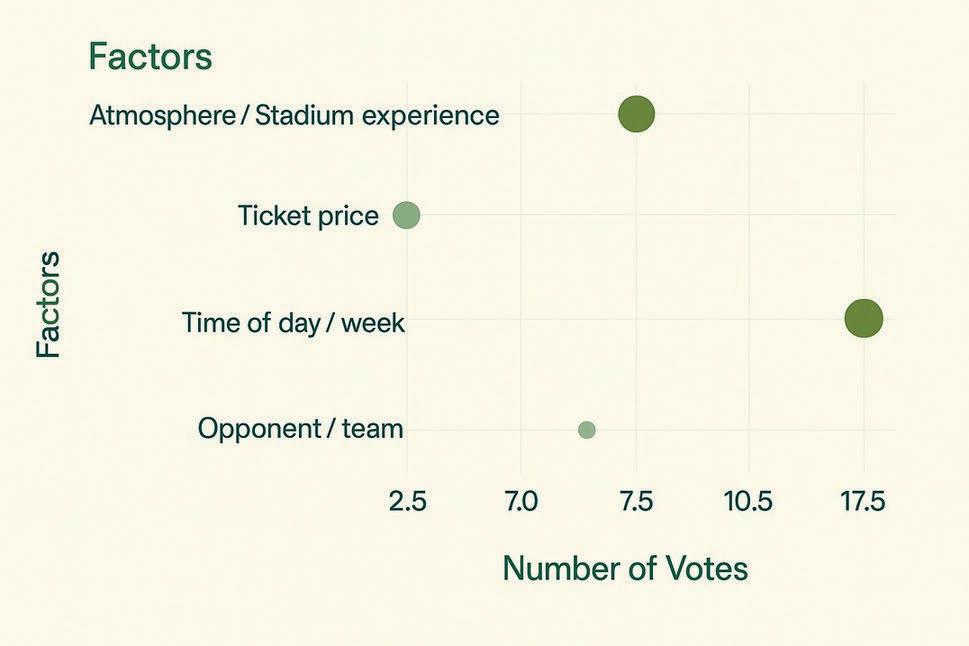Screen dimensions: 969x646
Task: Click the Time of day / week dot
Action: click(863, 319)
